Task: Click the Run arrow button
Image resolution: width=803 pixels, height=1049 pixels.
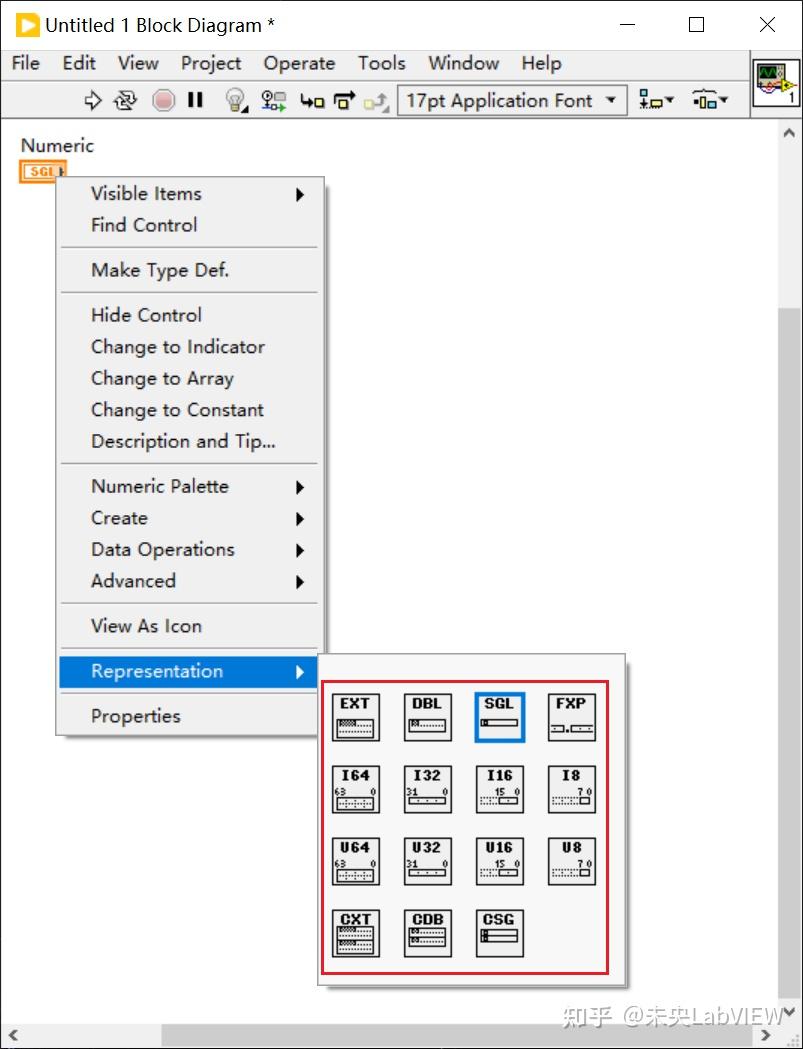Action: (93, 100)
